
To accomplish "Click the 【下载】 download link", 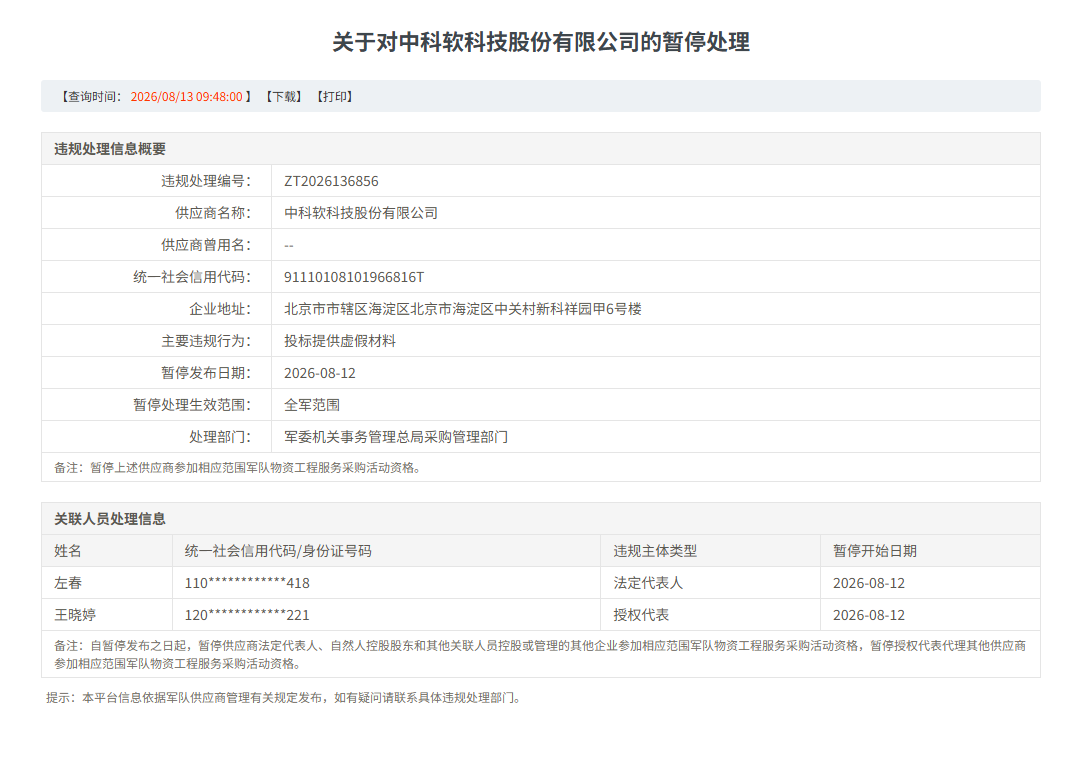I will point(284,96).
